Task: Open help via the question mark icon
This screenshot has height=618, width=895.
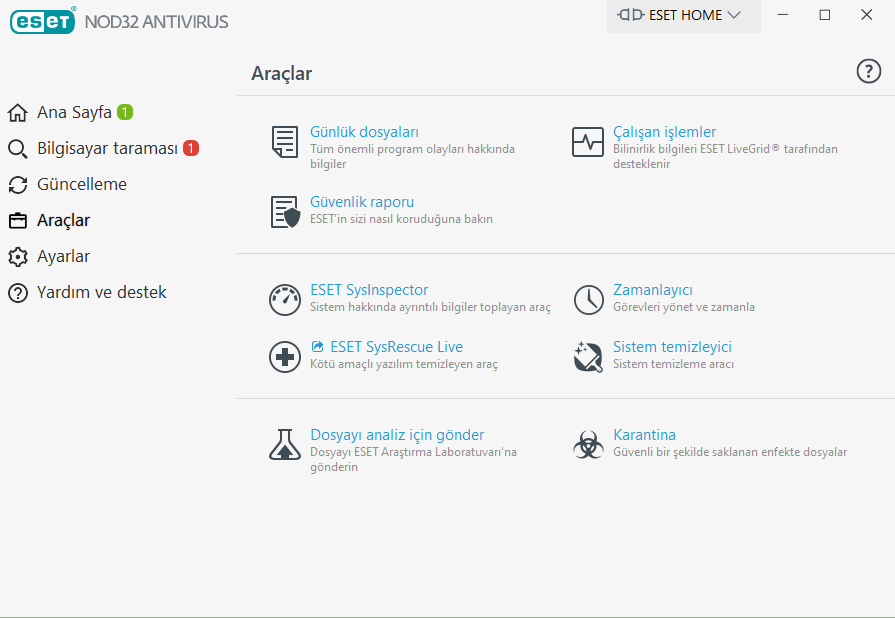Action: tap(867, 71)
